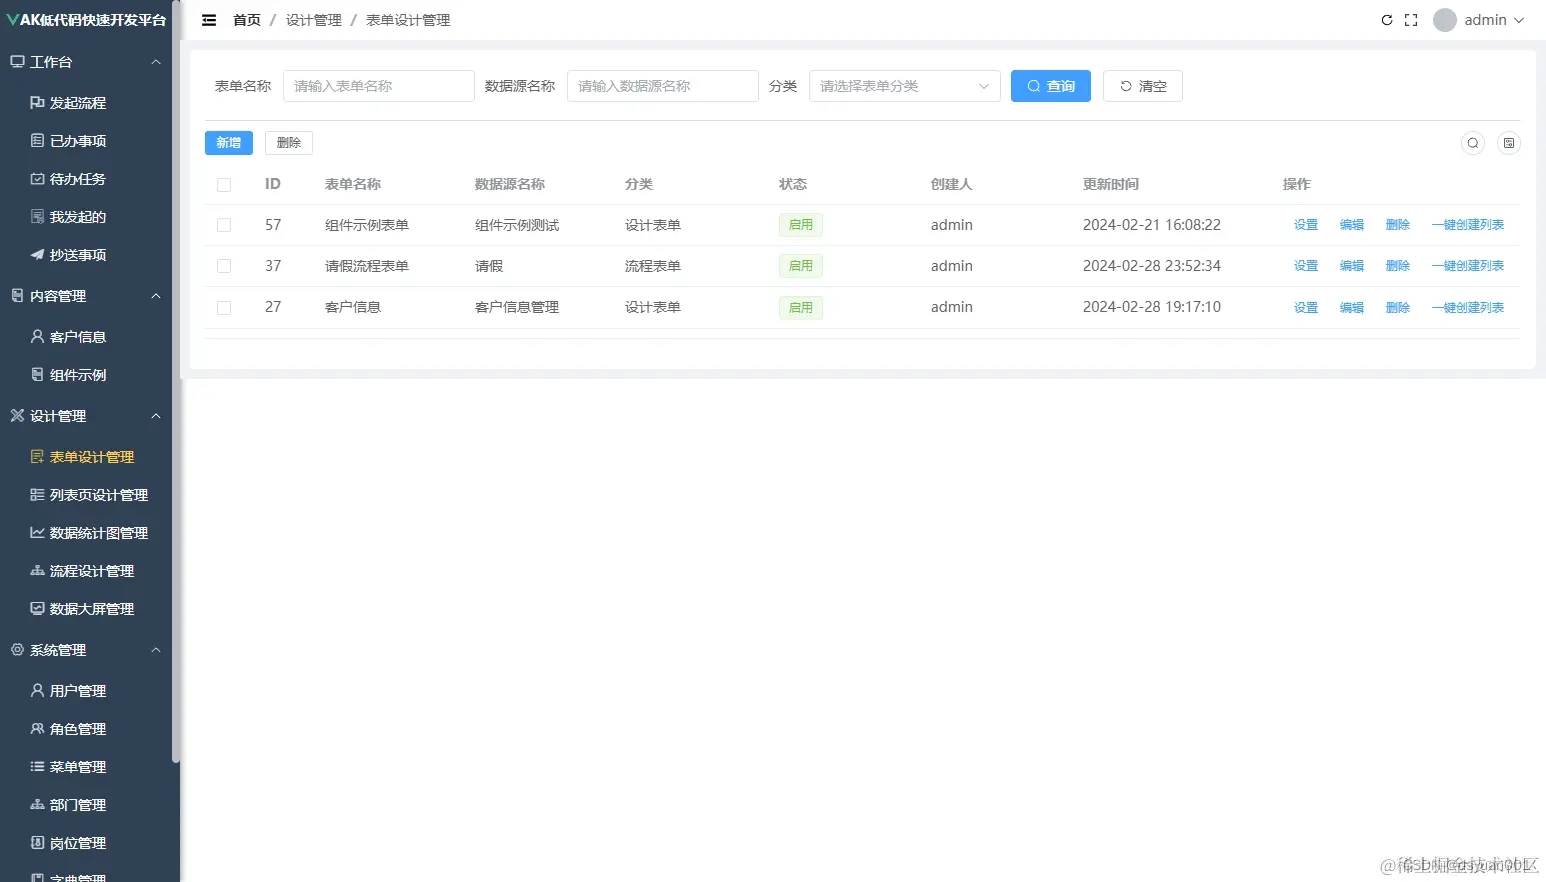The height and width of the screenshot is (882, 1546).
Task: Select the checkbox for form ID 57
Action: [x=223, y=225]
